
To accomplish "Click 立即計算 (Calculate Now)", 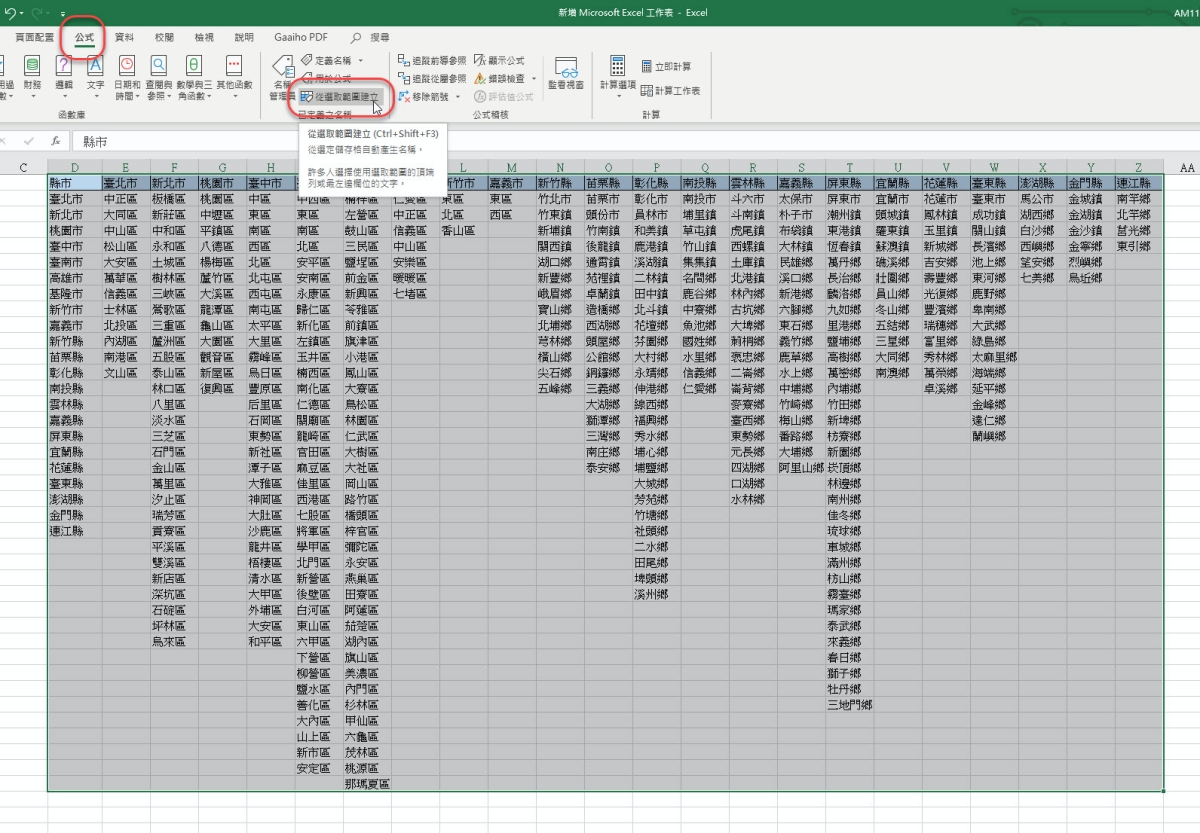I will click(x=666, y=66).
